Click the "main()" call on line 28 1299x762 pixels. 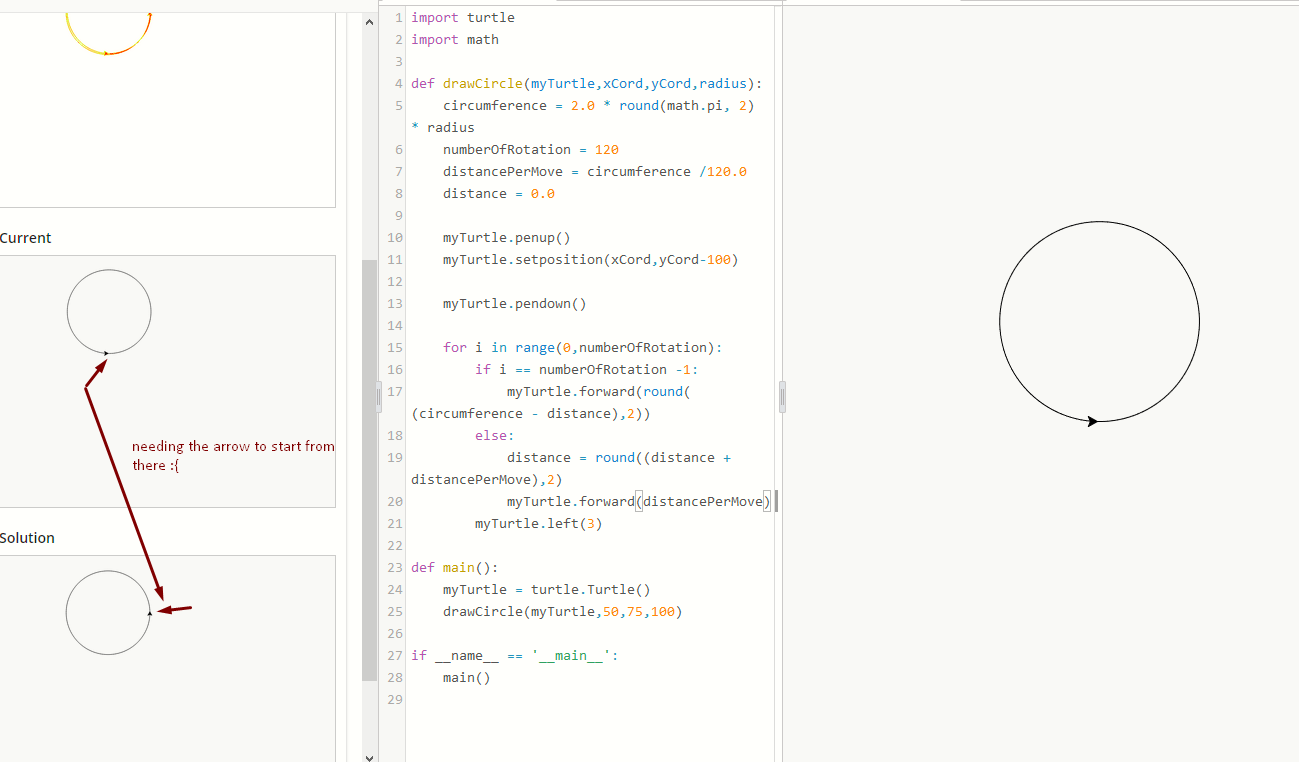pos(467,678)
